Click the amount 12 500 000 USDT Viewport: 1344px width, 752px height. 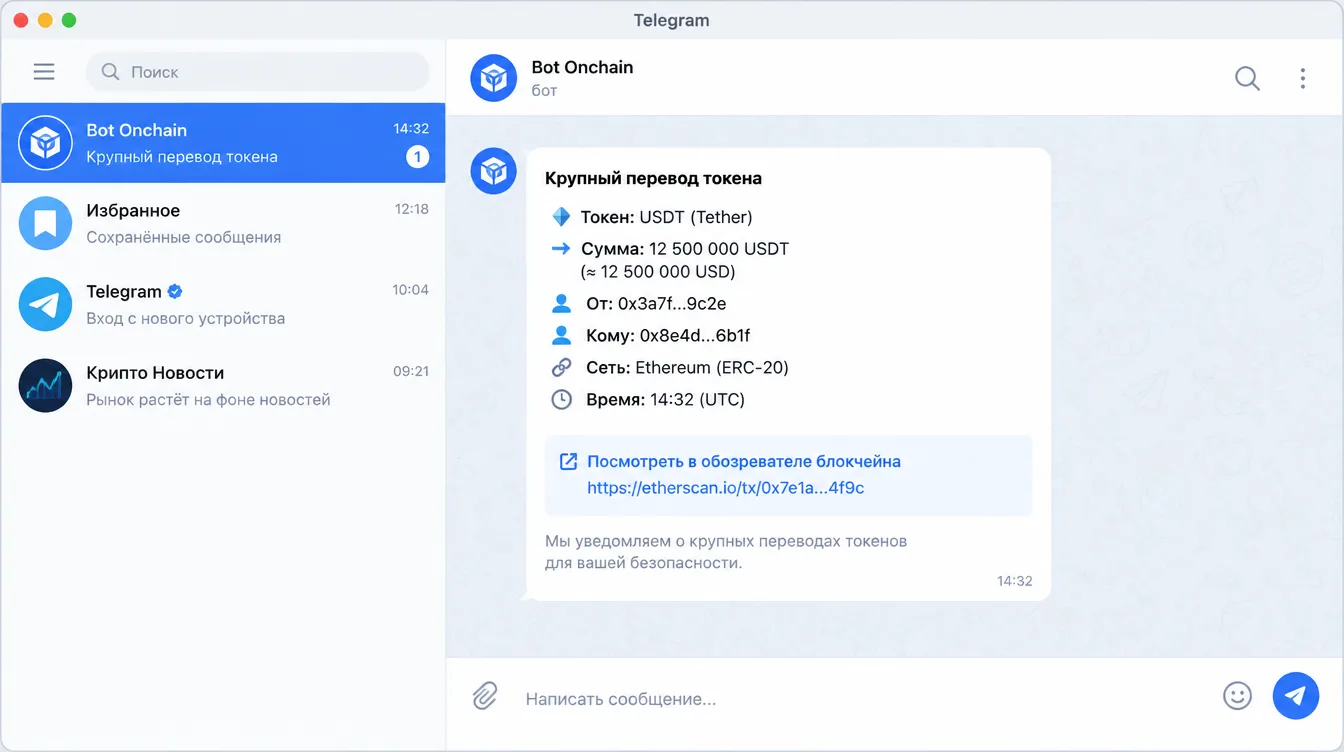click(719, 248)
